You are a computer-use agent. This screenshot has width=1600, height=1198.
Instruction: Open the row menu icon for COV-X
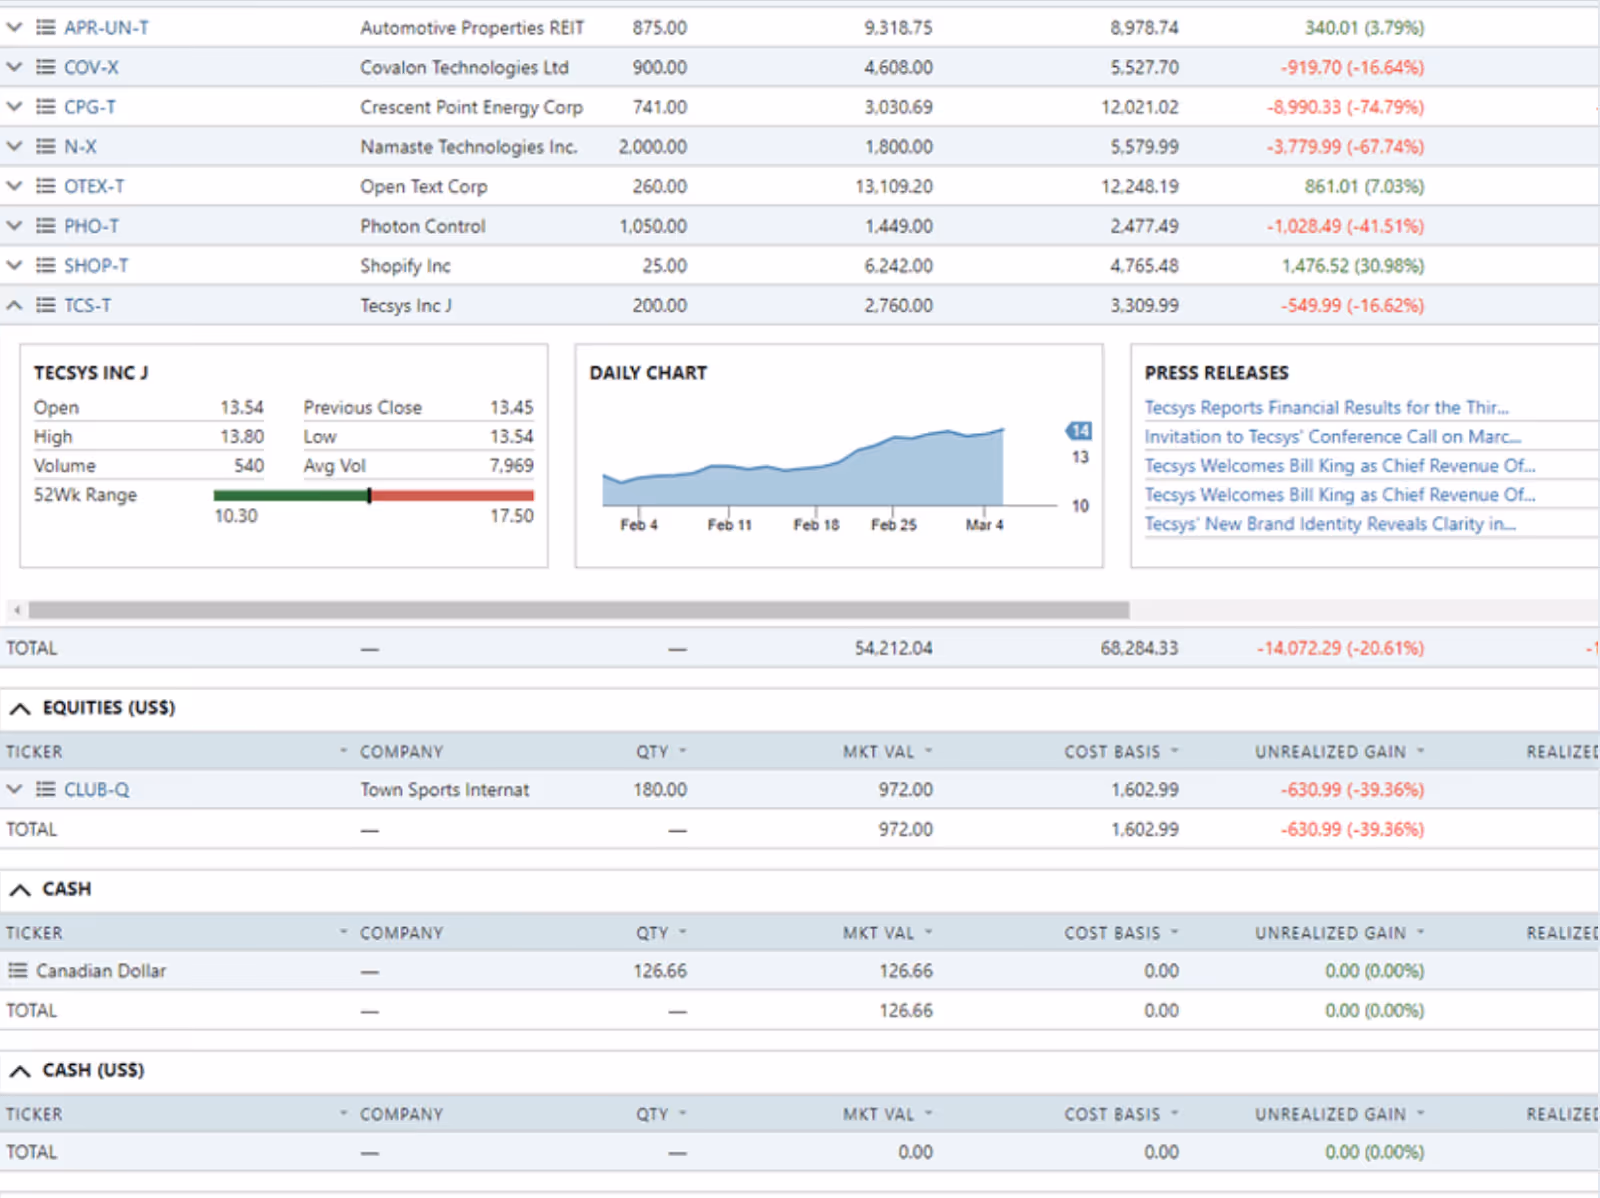45,67
